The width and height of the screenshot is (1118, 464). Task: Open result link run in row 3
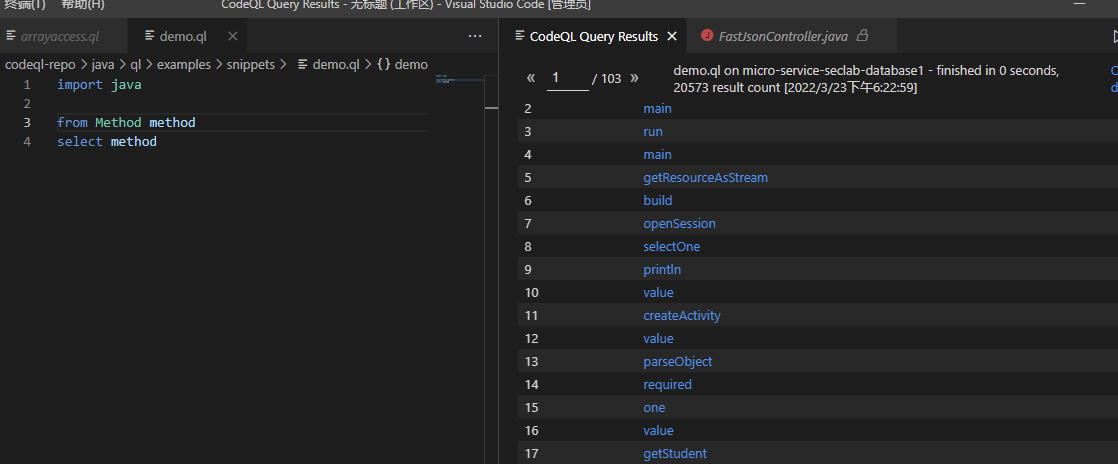coord(652,132)
